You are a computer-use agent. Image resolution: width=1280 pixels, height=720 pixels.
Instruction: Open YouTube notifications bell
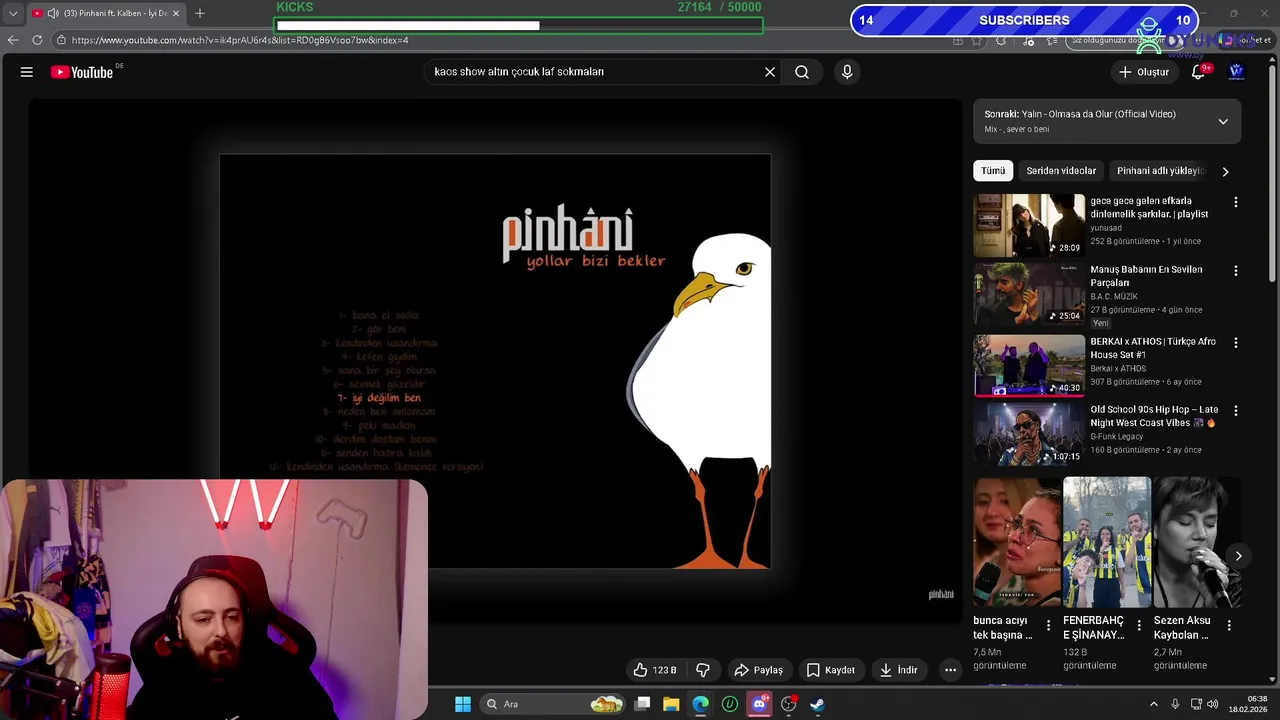[1198, 72]
